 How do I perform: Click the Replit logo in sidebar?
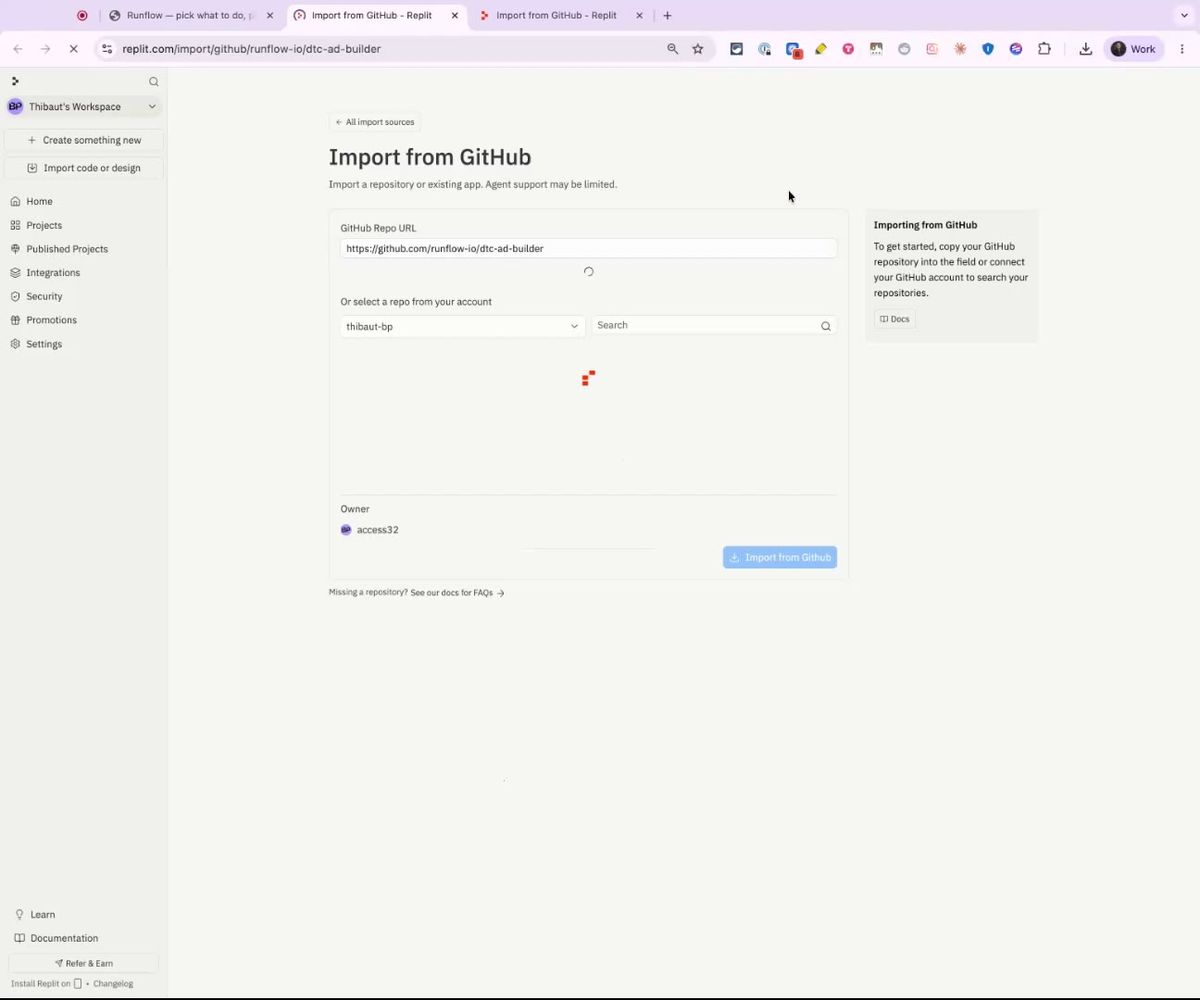coord(15,81)
